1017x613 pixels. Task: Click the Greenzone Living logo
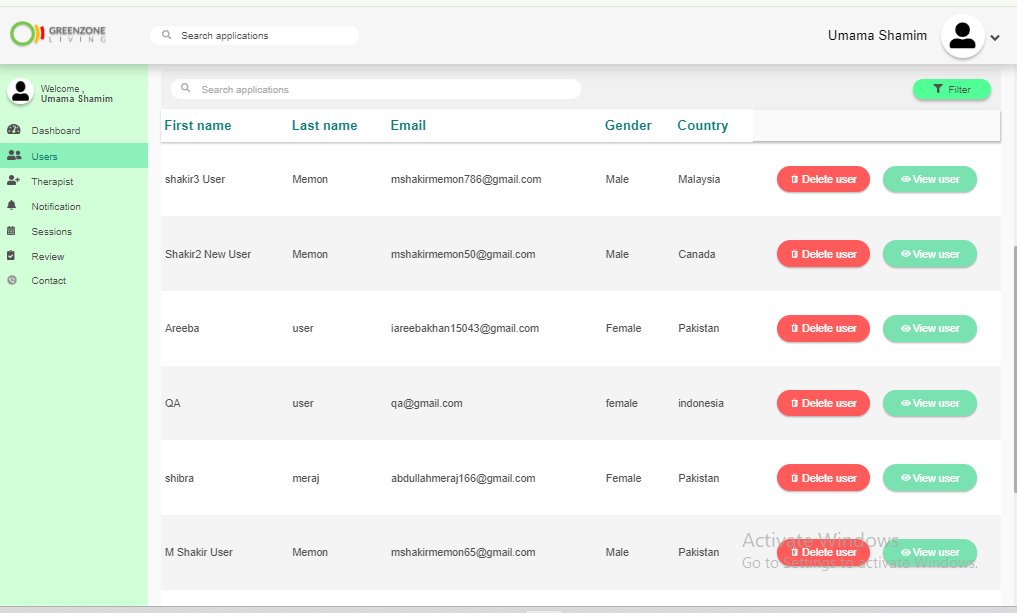58,34
